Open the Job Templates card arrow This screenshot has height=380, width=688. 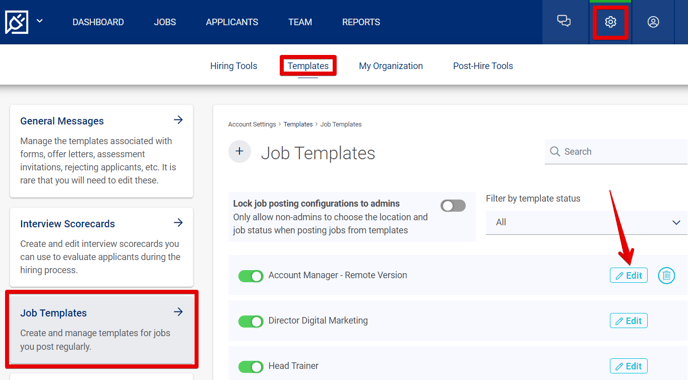pyautogui.click(x=178, y=312)
